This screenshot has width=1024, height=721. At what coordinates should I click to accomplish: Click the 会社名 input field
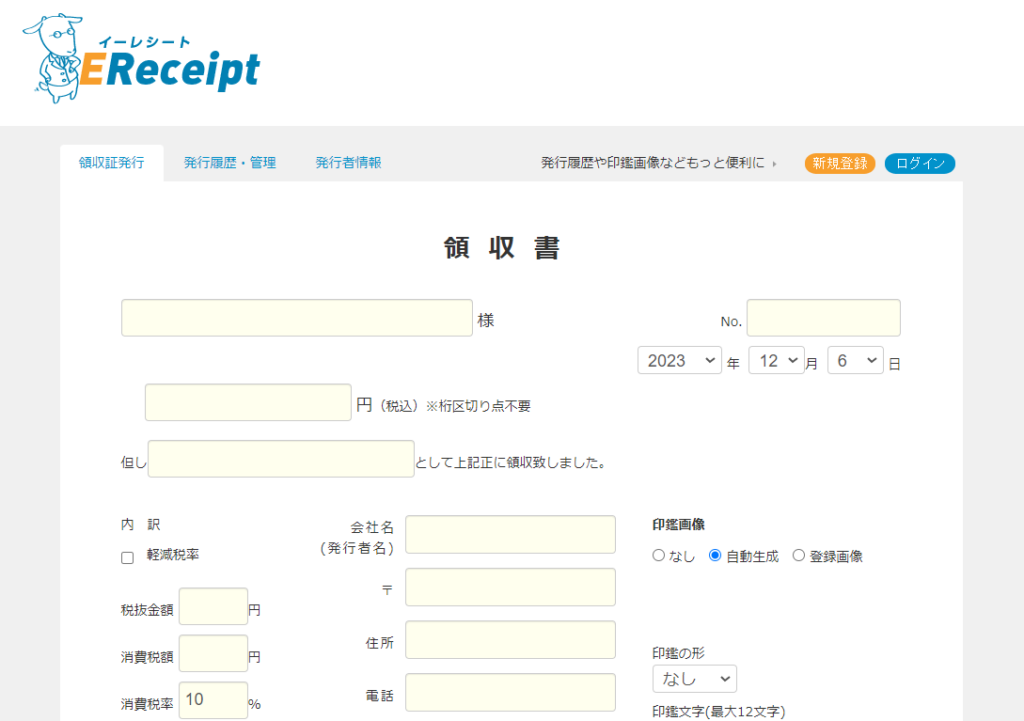coord(510,534)
